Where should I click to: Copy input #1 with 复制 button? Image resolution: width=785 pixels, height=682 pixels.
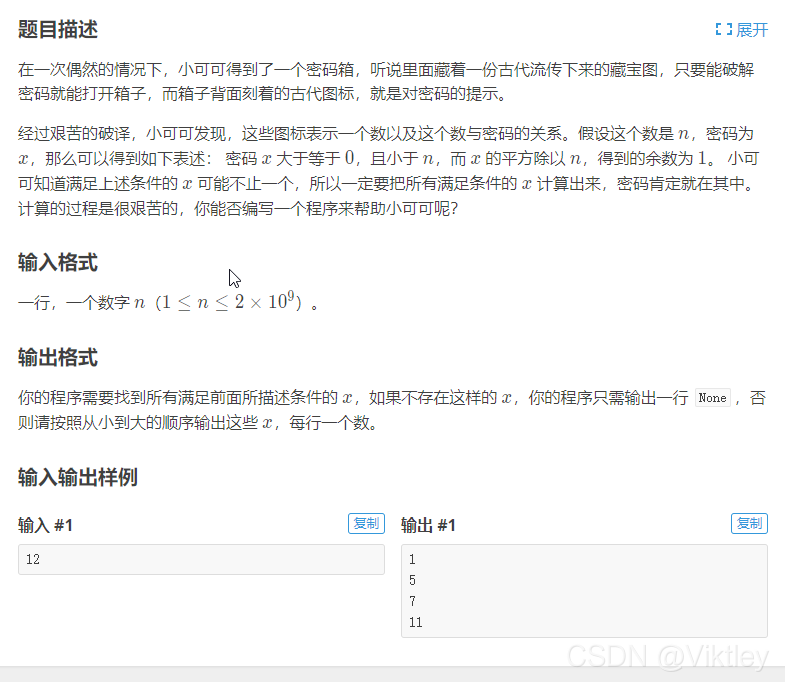366,524
